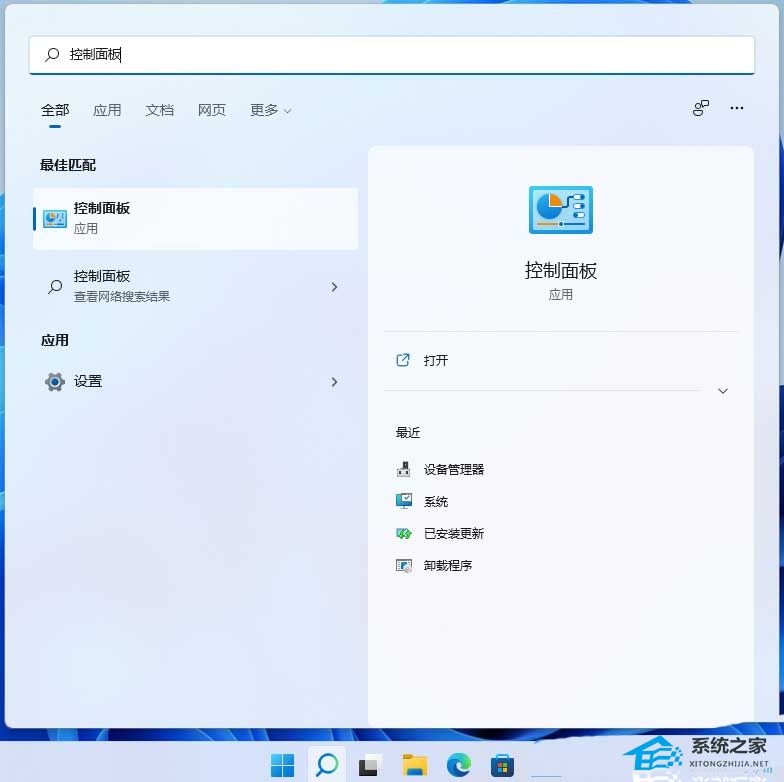Click the search options icon beside the three dots
784x782 pixels.
tap(701, 108)
